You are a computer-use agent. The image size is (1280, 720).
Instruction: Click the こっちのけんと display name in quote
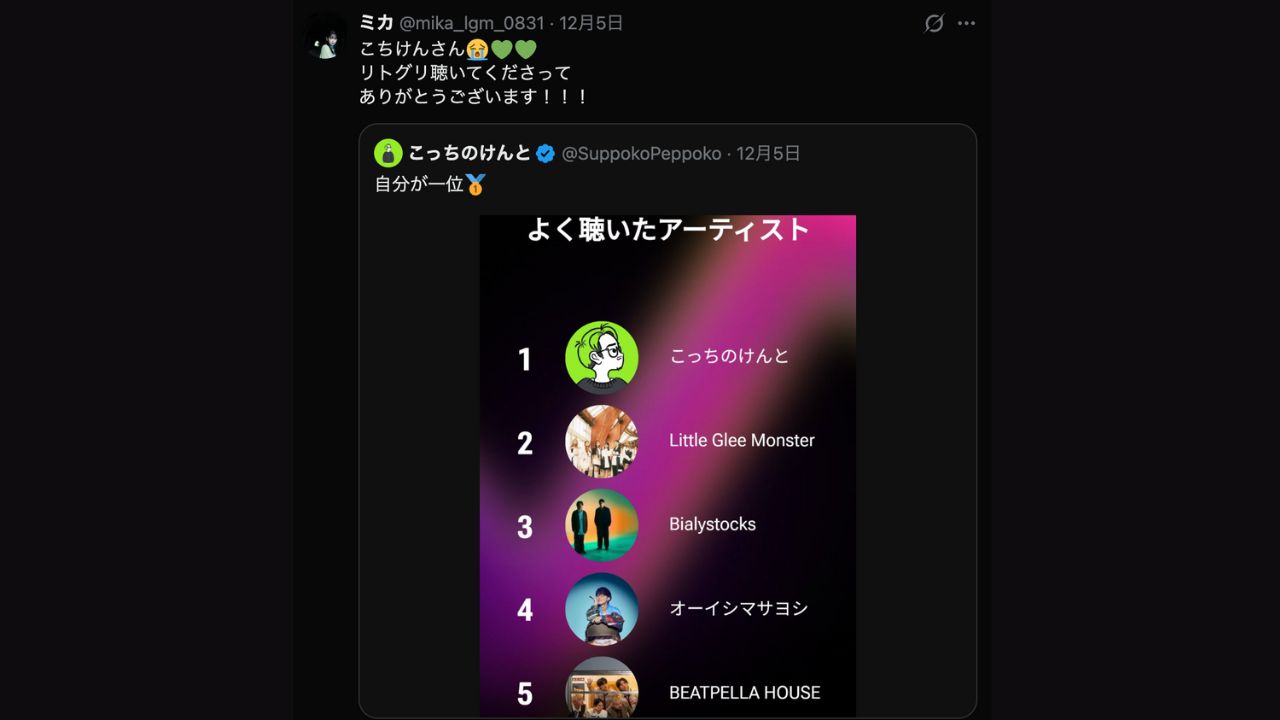[x=469, y=153]
